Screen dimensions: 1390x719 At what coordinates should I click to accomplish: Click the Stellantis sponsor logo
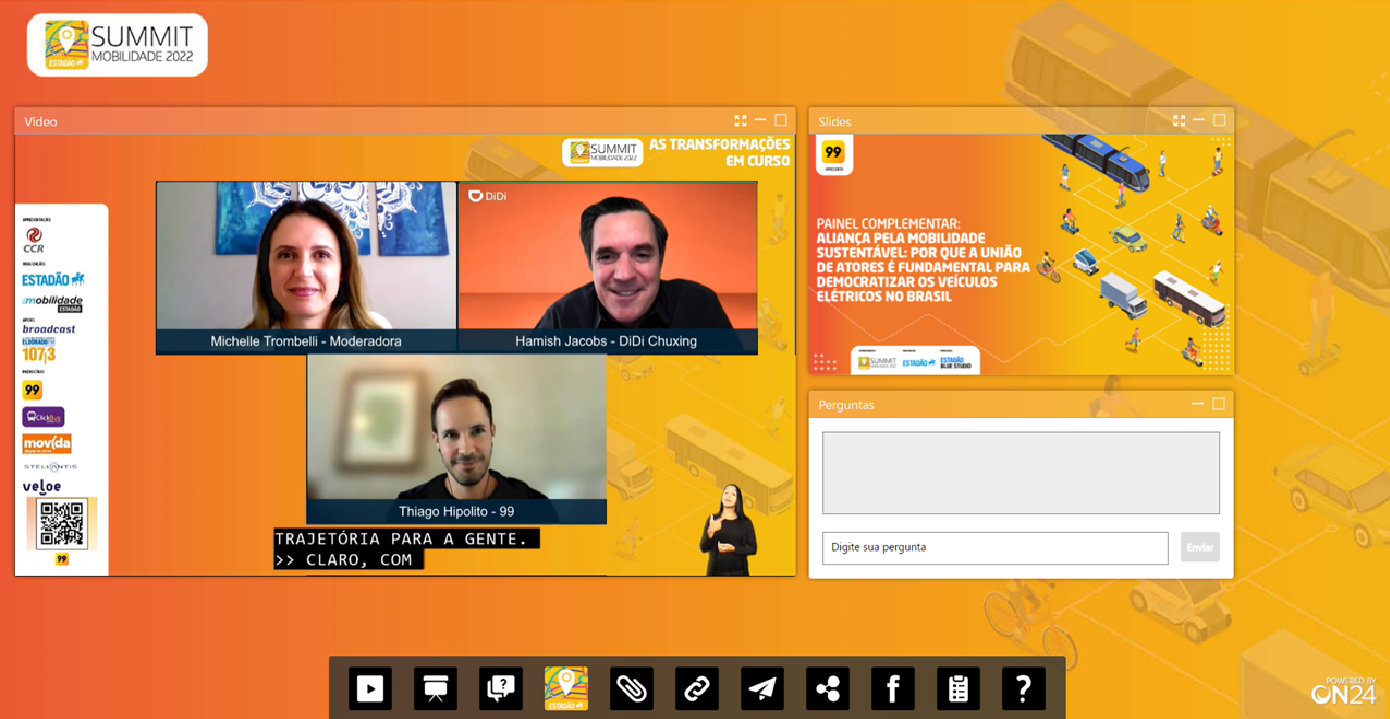50,467
